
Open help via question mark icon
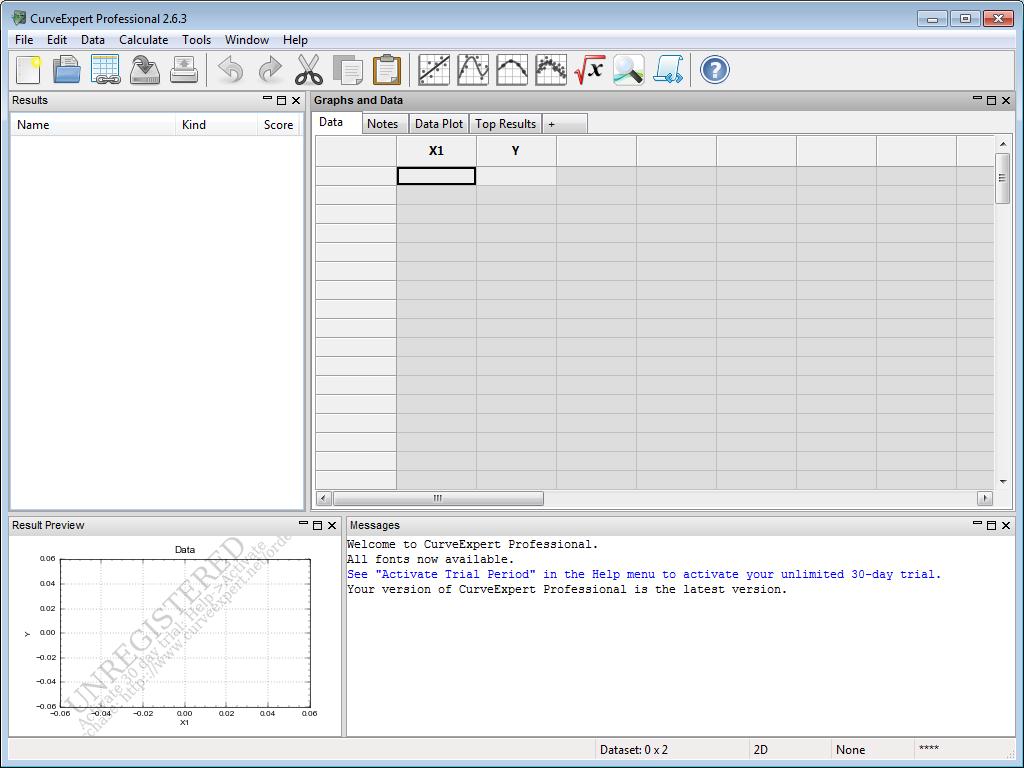click(x=714, y=69)
